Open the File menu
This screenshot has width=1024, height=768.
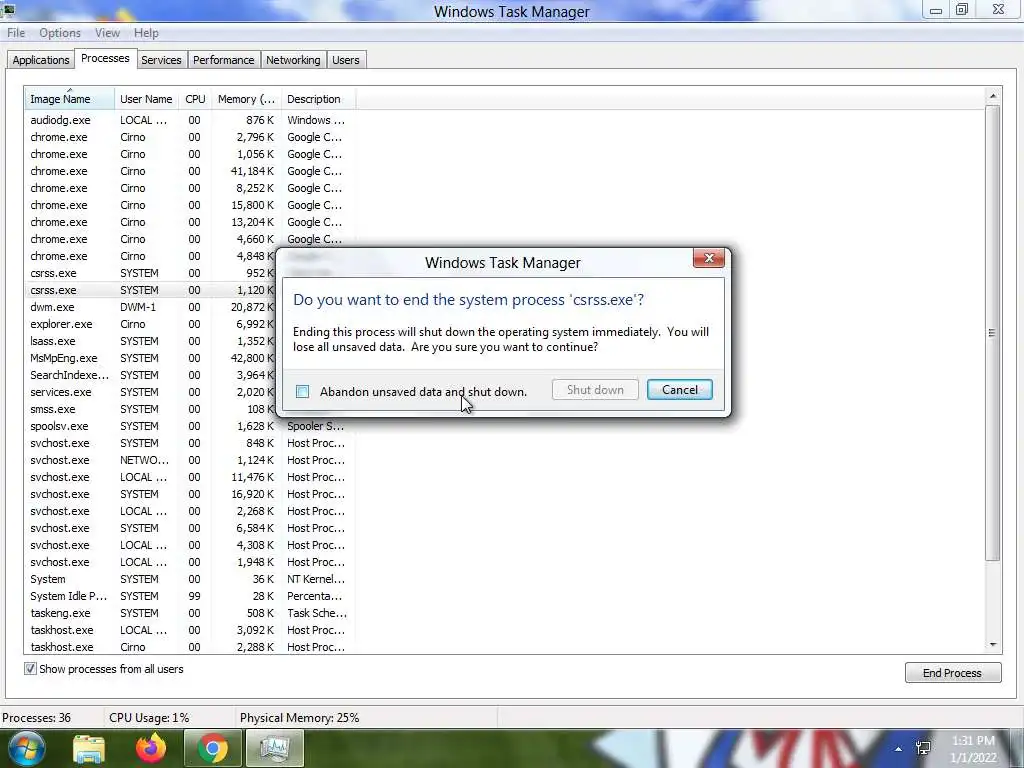tap(16, 33)
